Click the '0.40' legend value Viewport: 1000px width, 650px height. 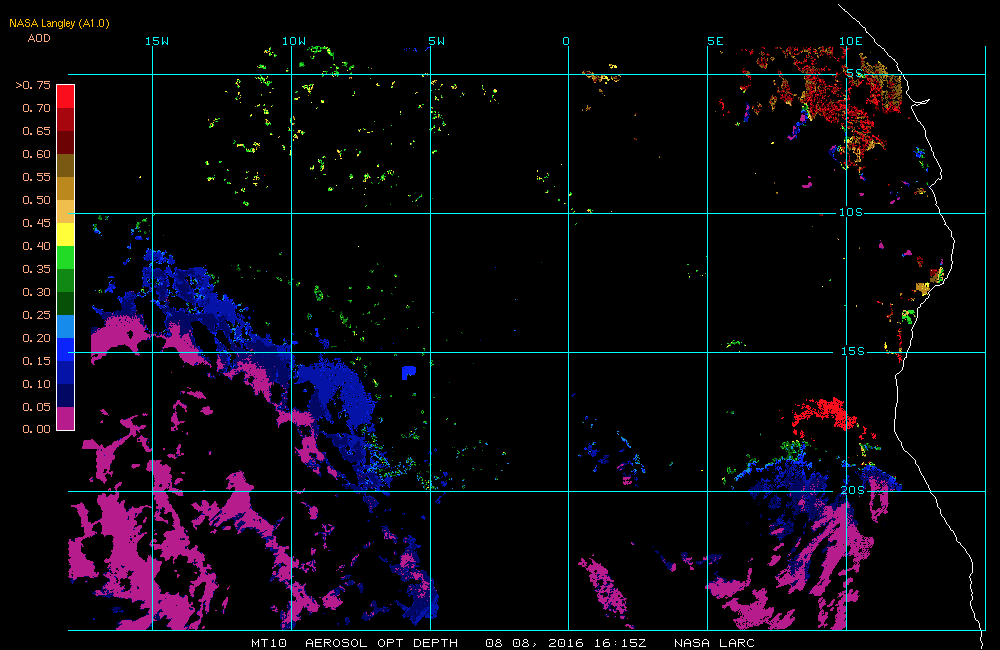(36, 246)
